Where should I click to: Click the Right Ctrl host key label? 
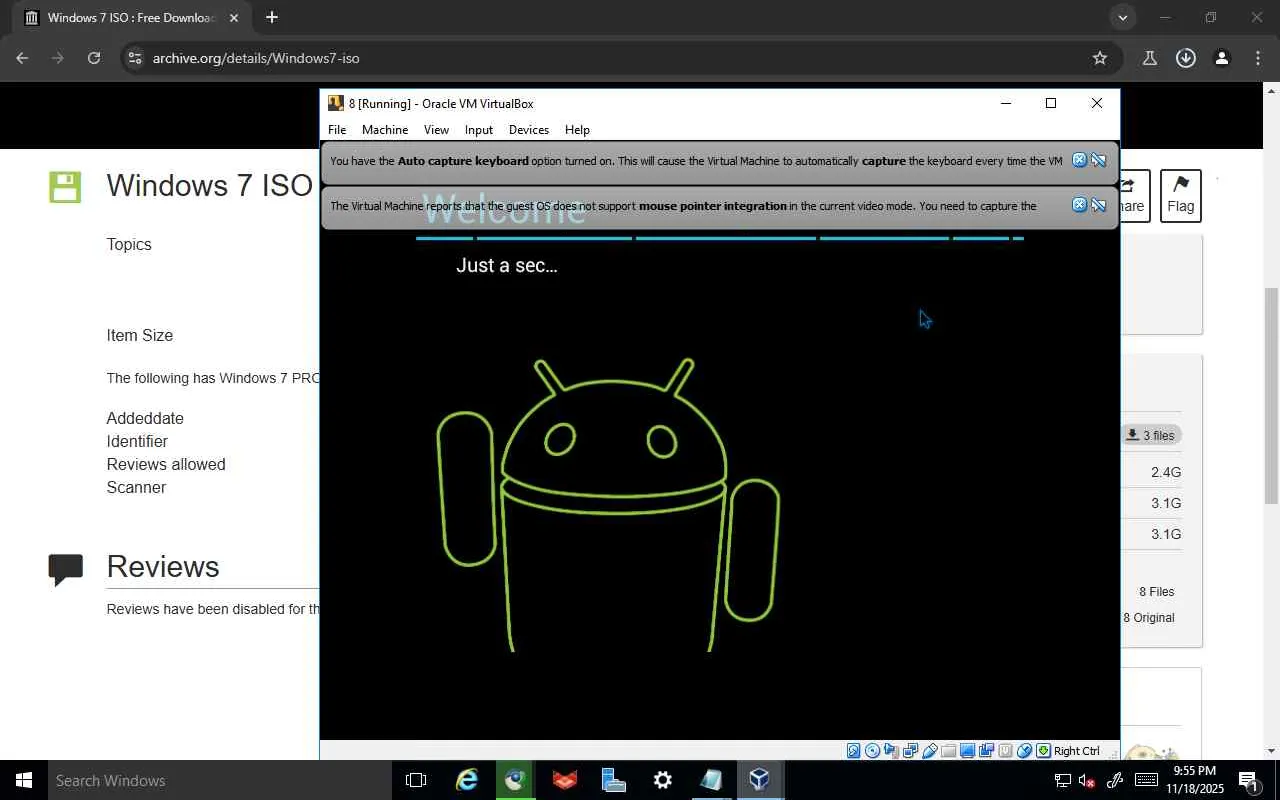tap(1076, 751)
